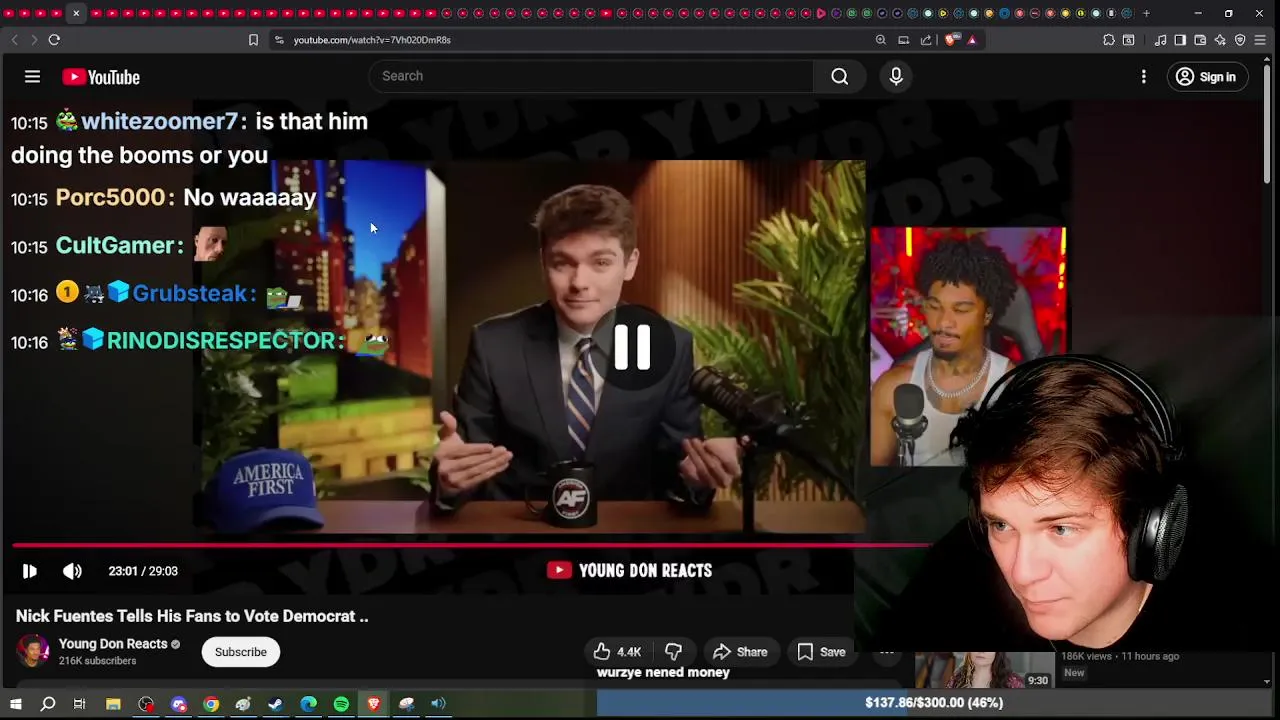The image size is (1280, 720).
Task: Reload the page in the browser toolbar
Action: [54, 40]
